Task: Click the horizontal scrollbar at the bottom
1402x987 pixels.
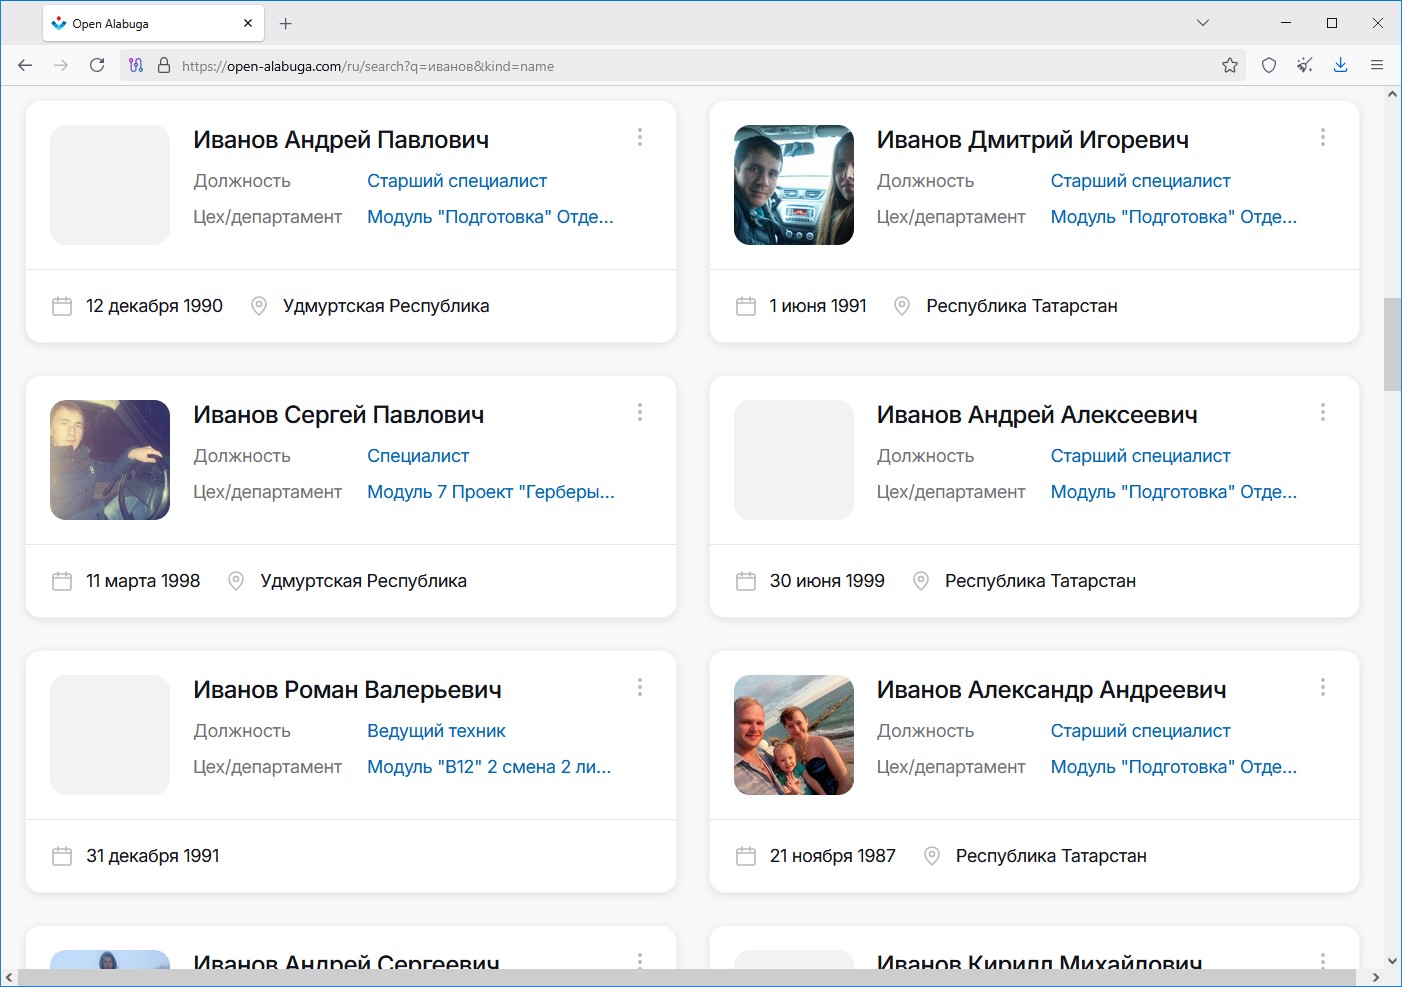Action: tap(686, 977)
